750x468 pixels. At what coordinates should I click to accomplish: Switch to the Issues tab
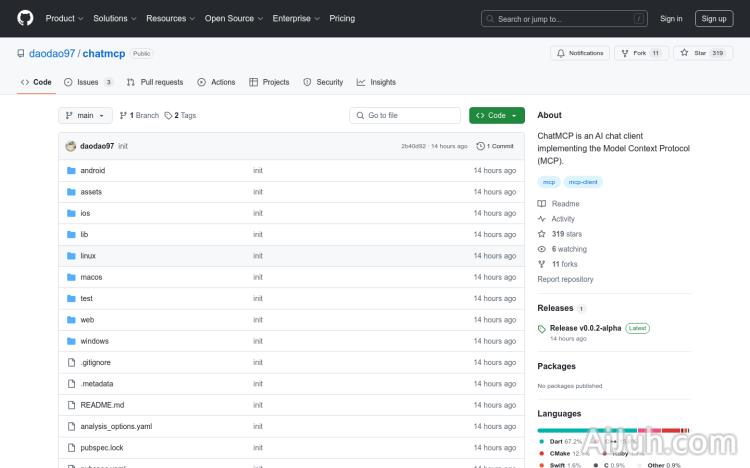(88, 82)
